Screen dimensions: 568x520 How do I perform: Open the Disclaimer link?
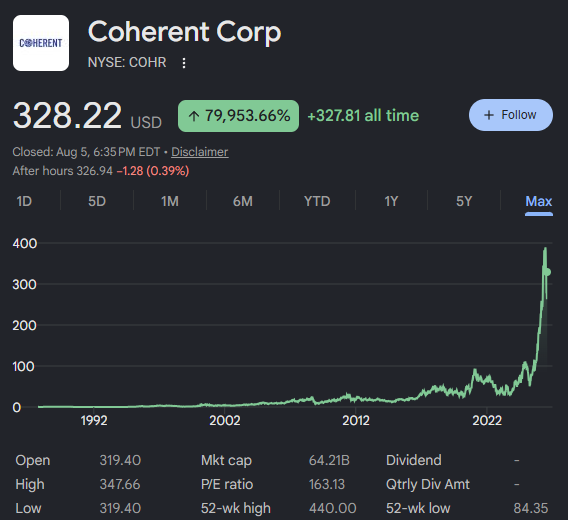click(200, 152)
